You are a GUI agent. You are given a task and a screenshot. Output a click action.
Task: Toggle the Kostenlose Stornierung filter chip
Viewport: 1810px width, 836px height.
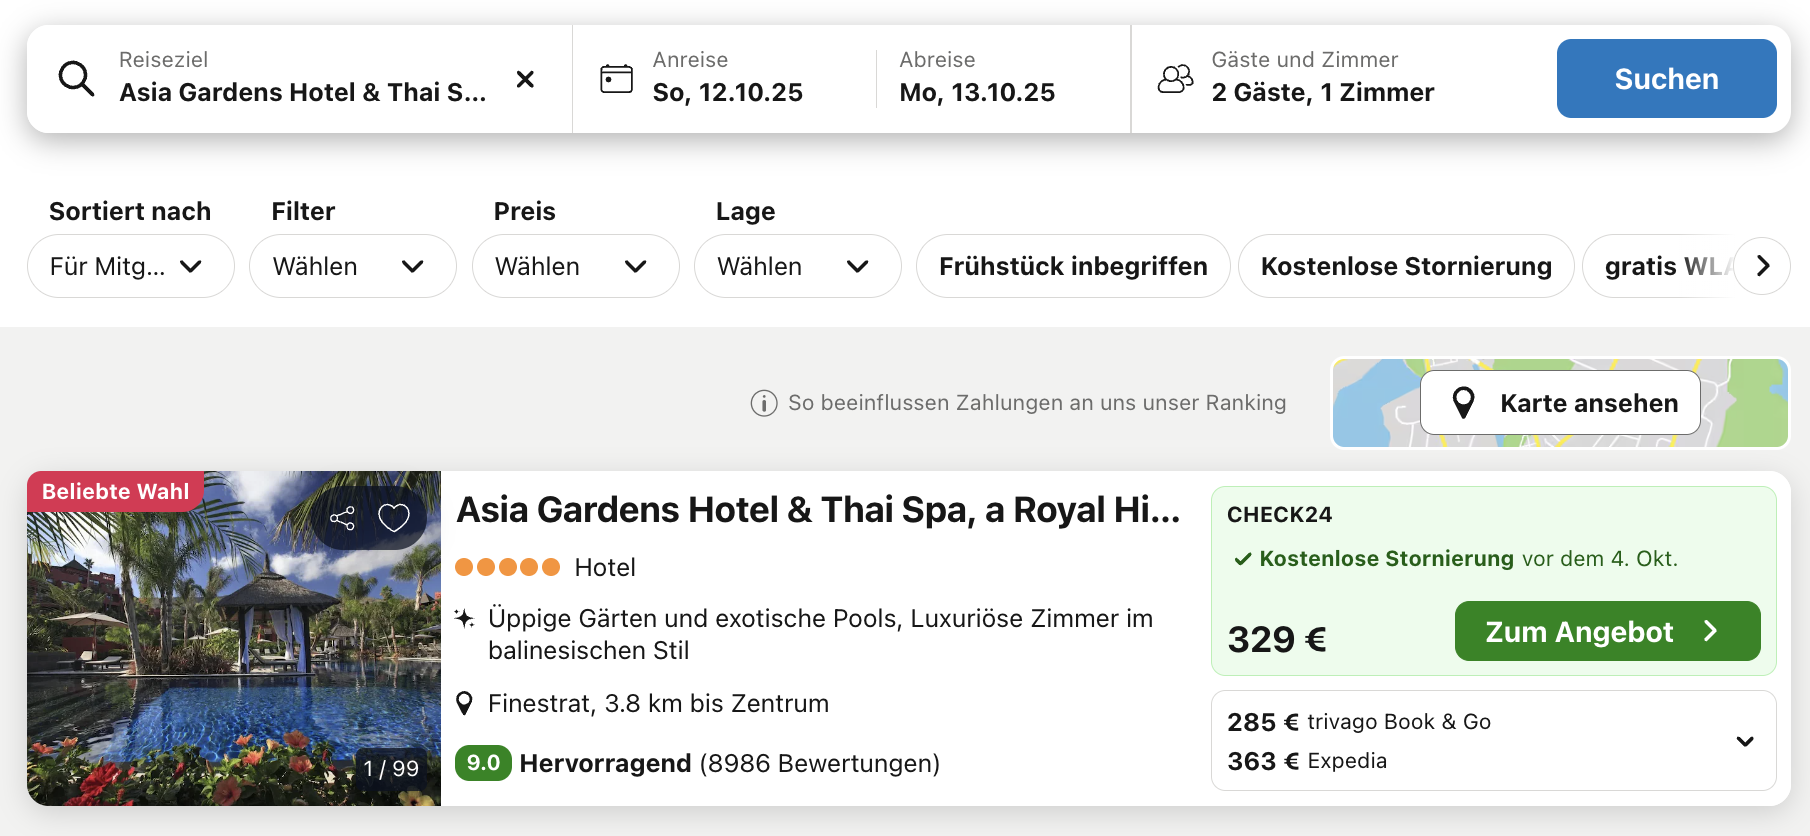pyautogui.click(x=1405, y=266)
